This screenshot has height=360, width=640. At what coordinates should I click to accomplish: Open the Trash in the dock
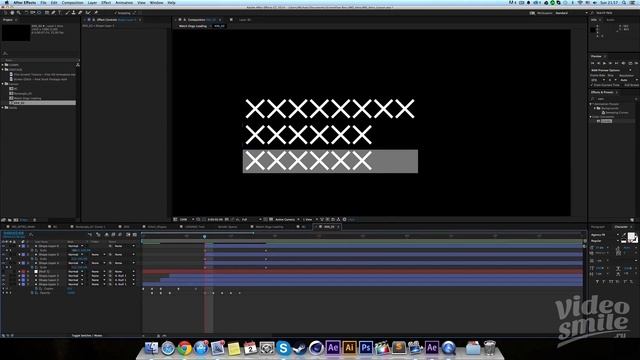coord(489,348)
